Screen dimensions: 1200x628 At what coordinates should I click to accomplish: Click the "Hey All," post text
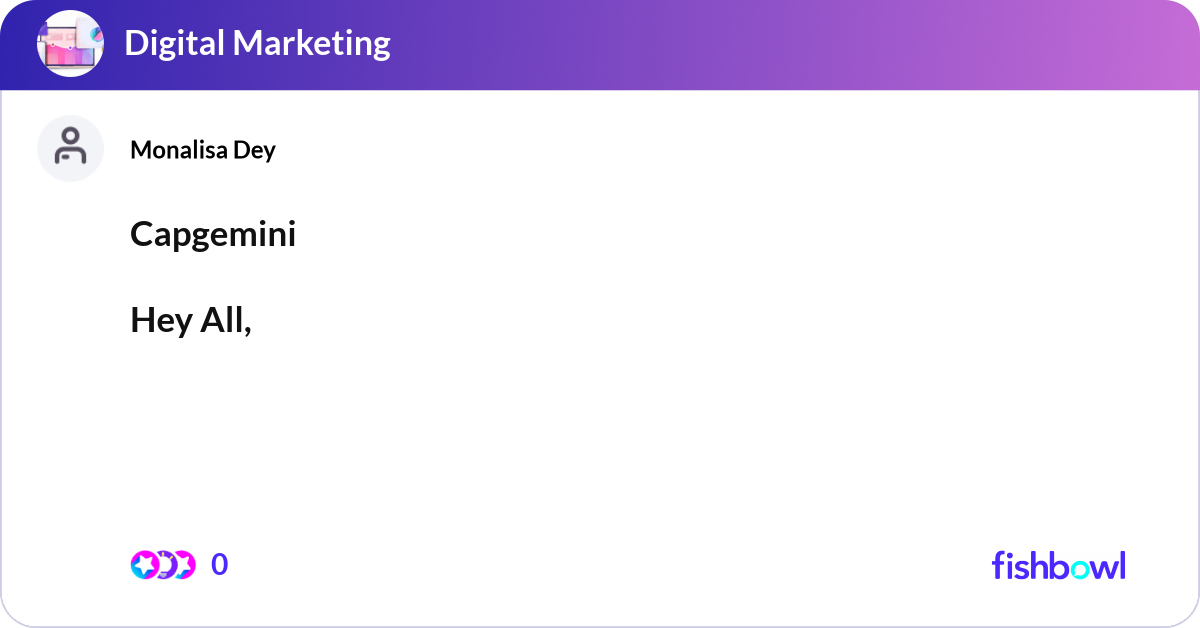coord(190,319)
